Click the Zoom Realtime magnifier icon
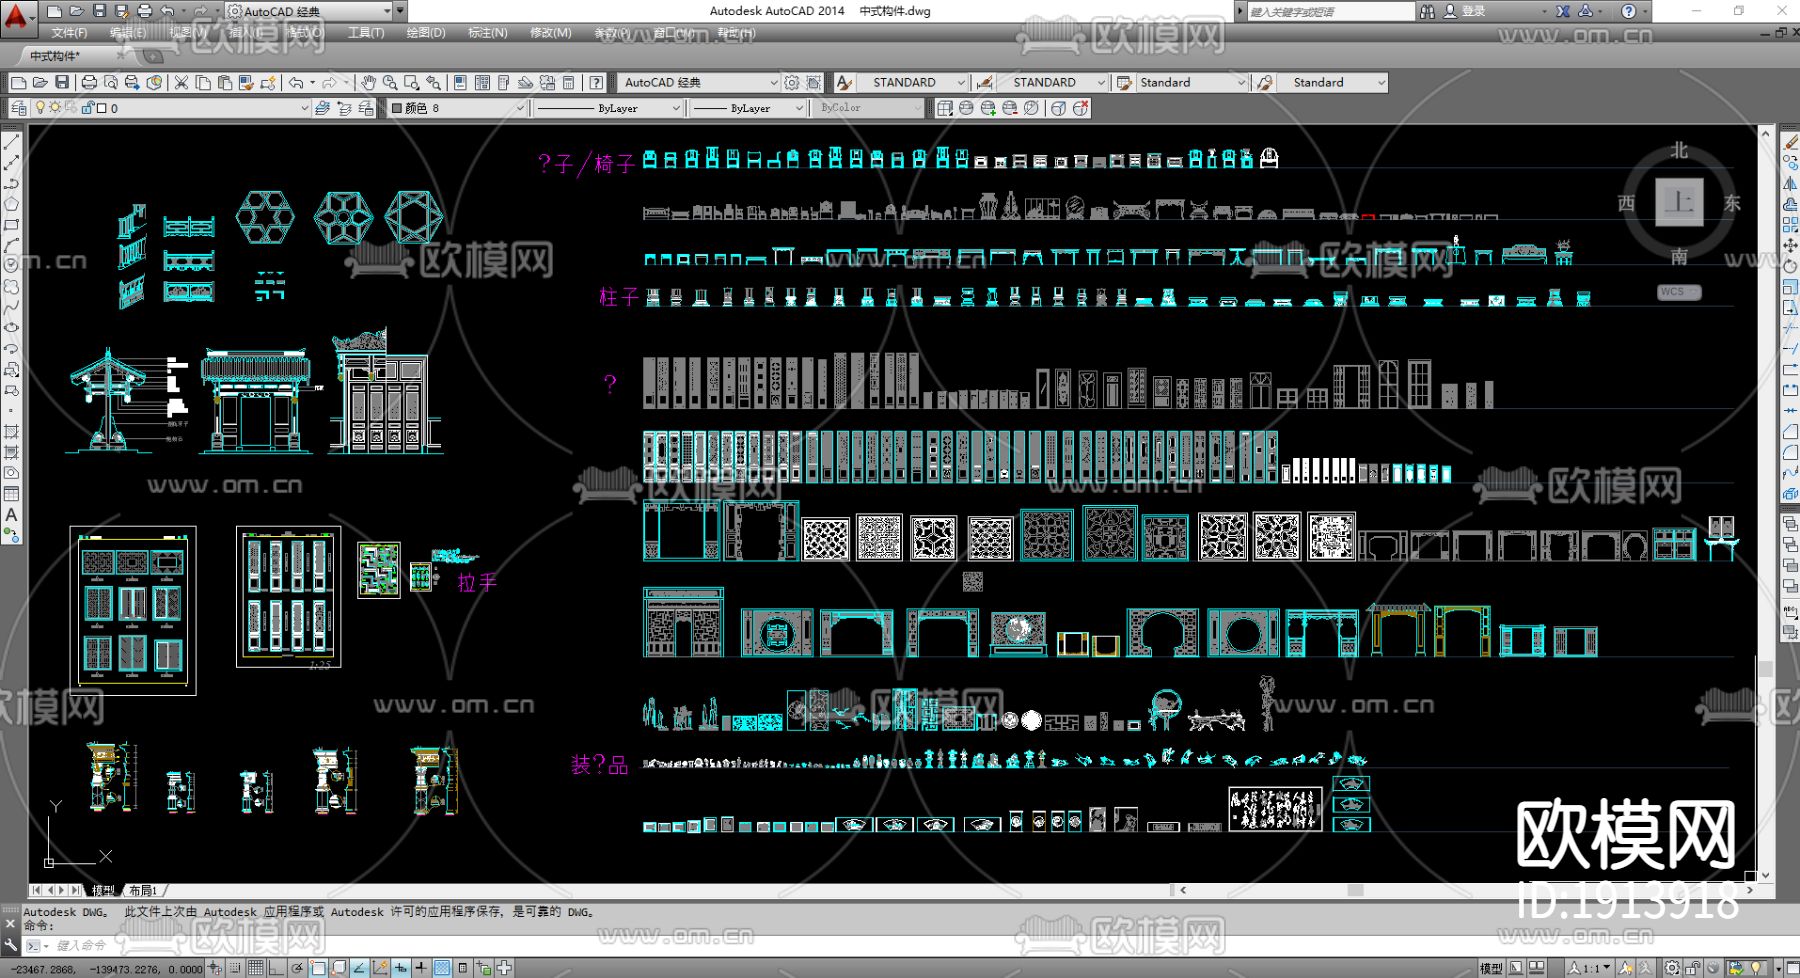Viewport: 1800px width, 978px height. coord(390,83)
